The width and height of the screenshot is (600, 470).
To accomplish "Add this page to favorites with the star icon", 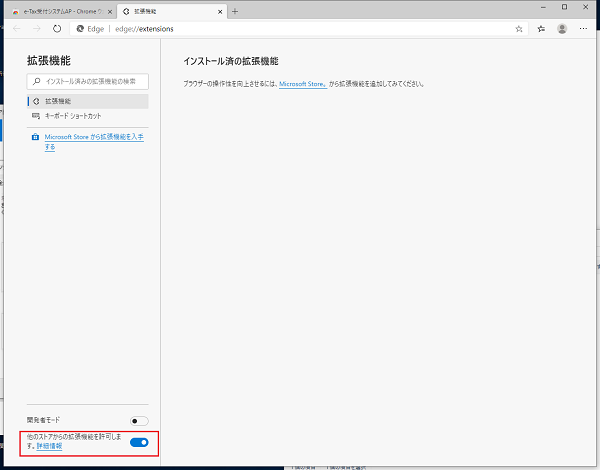I will 519,29.
